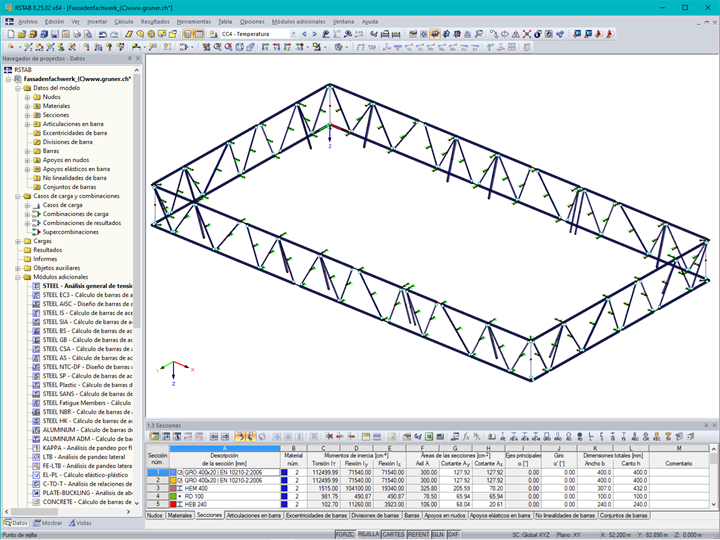Viewport: 720px width, 540px height.
Task: Toggle the table panel display button
Action: coord(199,34)
